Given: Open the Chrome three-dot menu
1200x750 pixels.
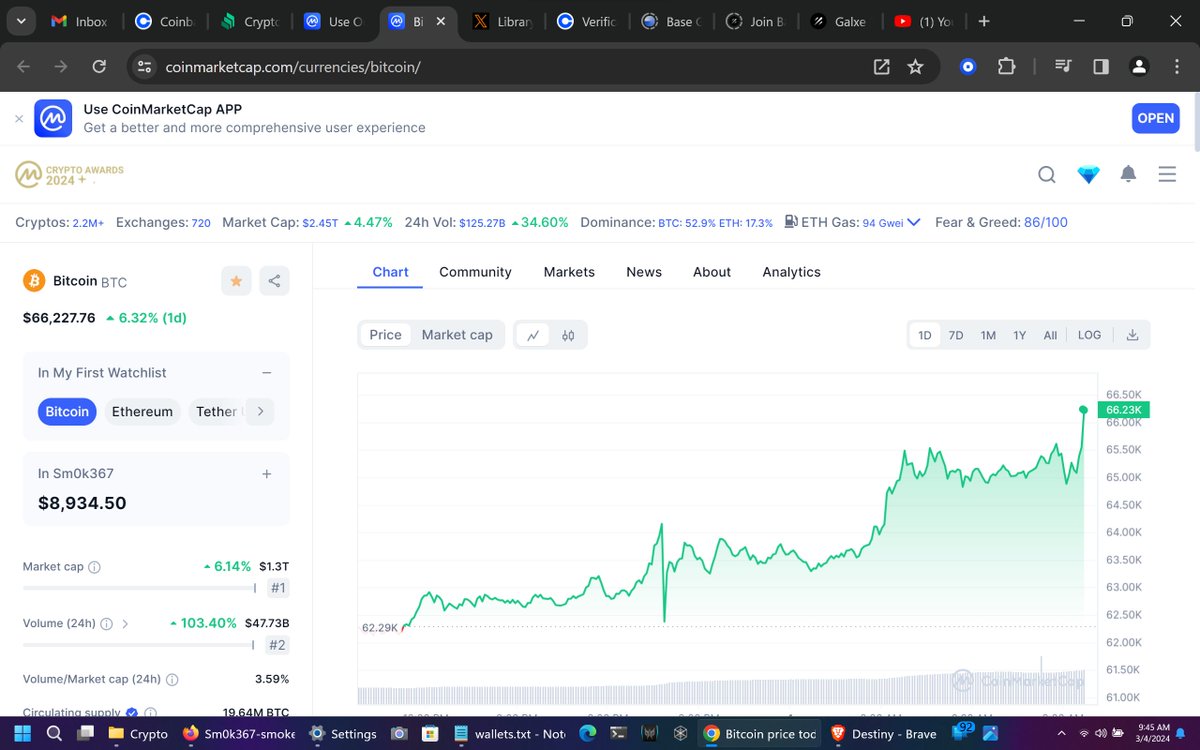Looking at the screenshot, I should pos(1176,67).
